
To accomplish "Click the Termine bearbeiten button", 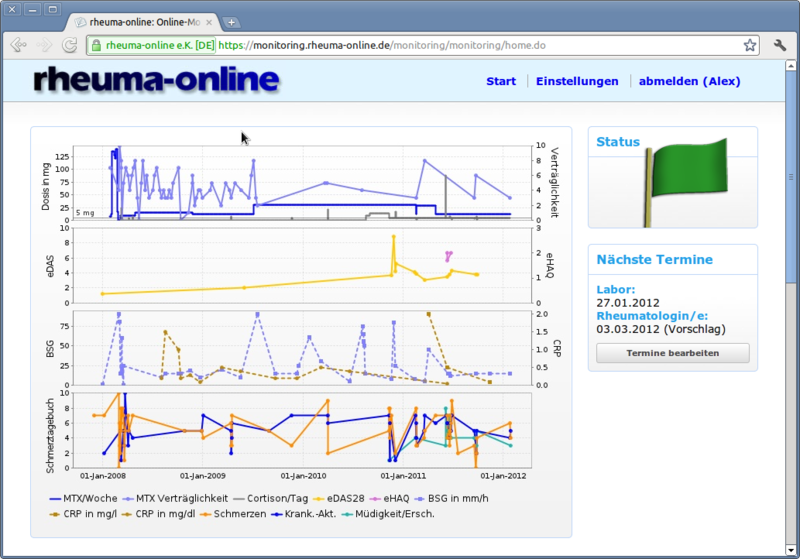I will 672,353.
